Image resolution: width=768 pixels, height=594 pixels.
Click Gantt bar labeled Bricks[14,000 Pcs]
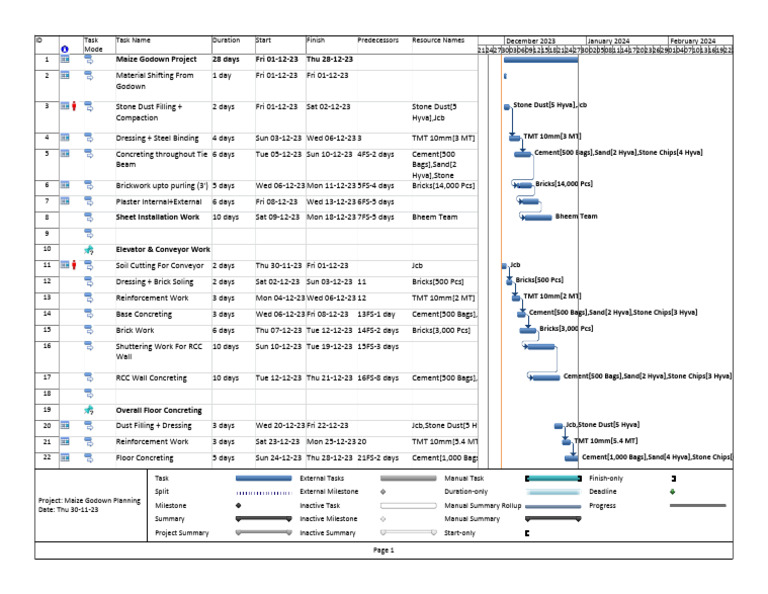[x=523, y=185]
